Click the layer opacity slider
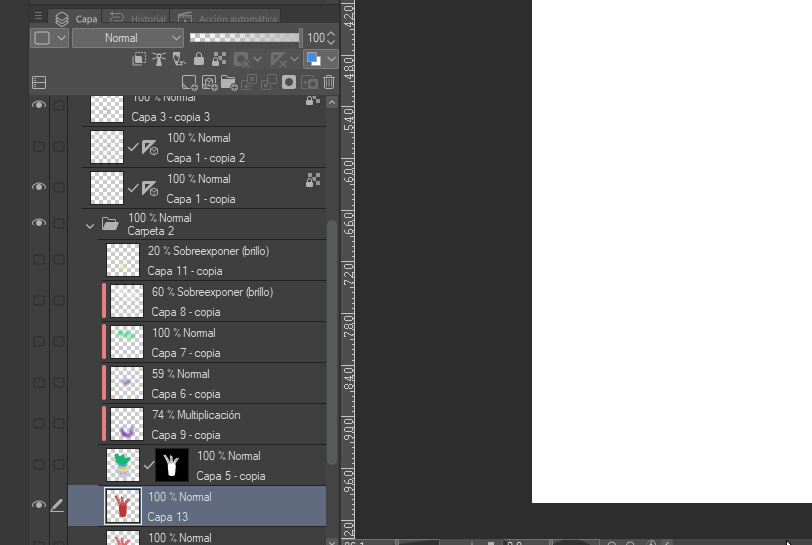Image resolution: width=812 pixels, height=545 pixels. coord(244,38)
